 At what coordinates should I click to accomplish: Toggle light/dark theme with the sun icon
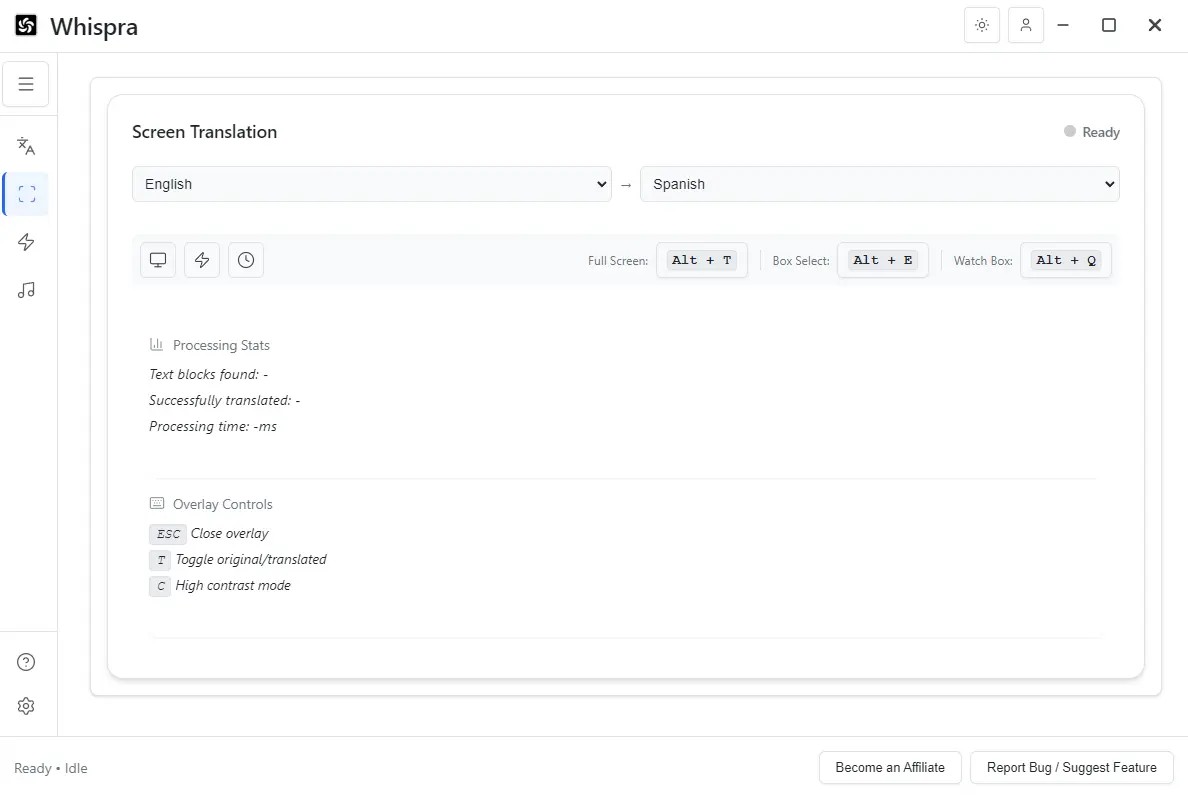pos(981,25)
